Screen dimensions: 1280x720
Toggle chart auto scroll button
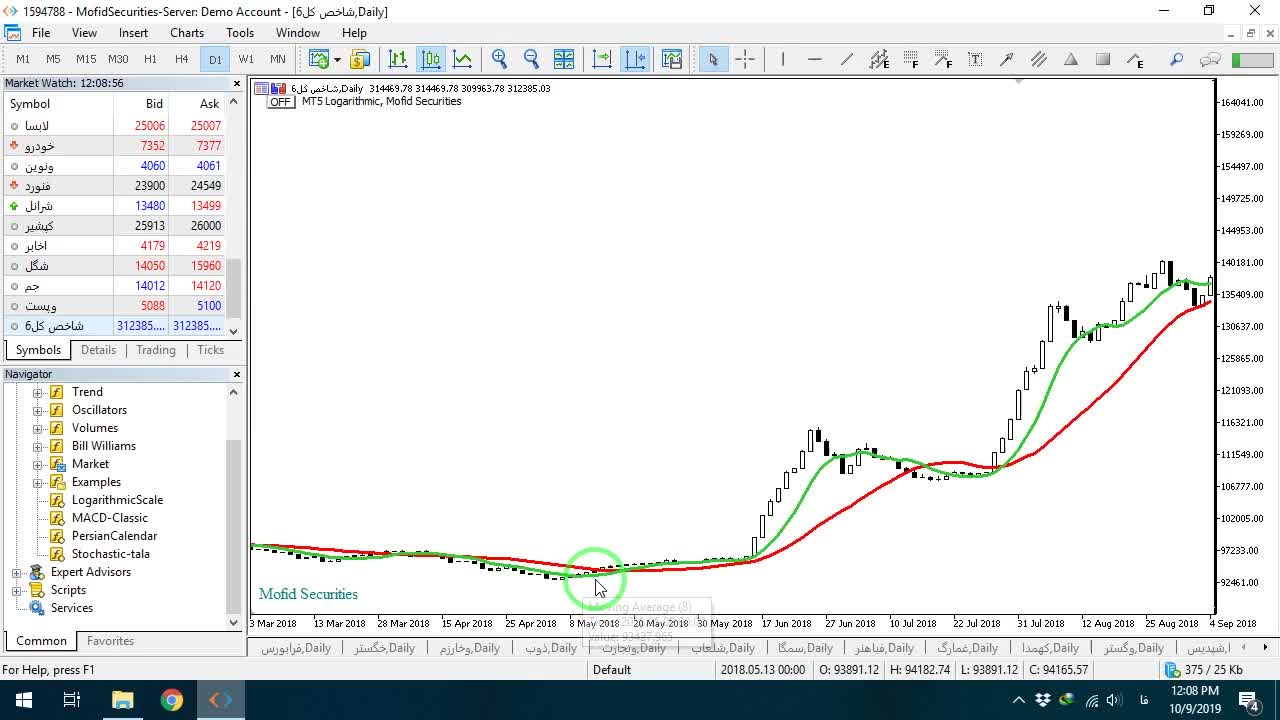(602, 59)
